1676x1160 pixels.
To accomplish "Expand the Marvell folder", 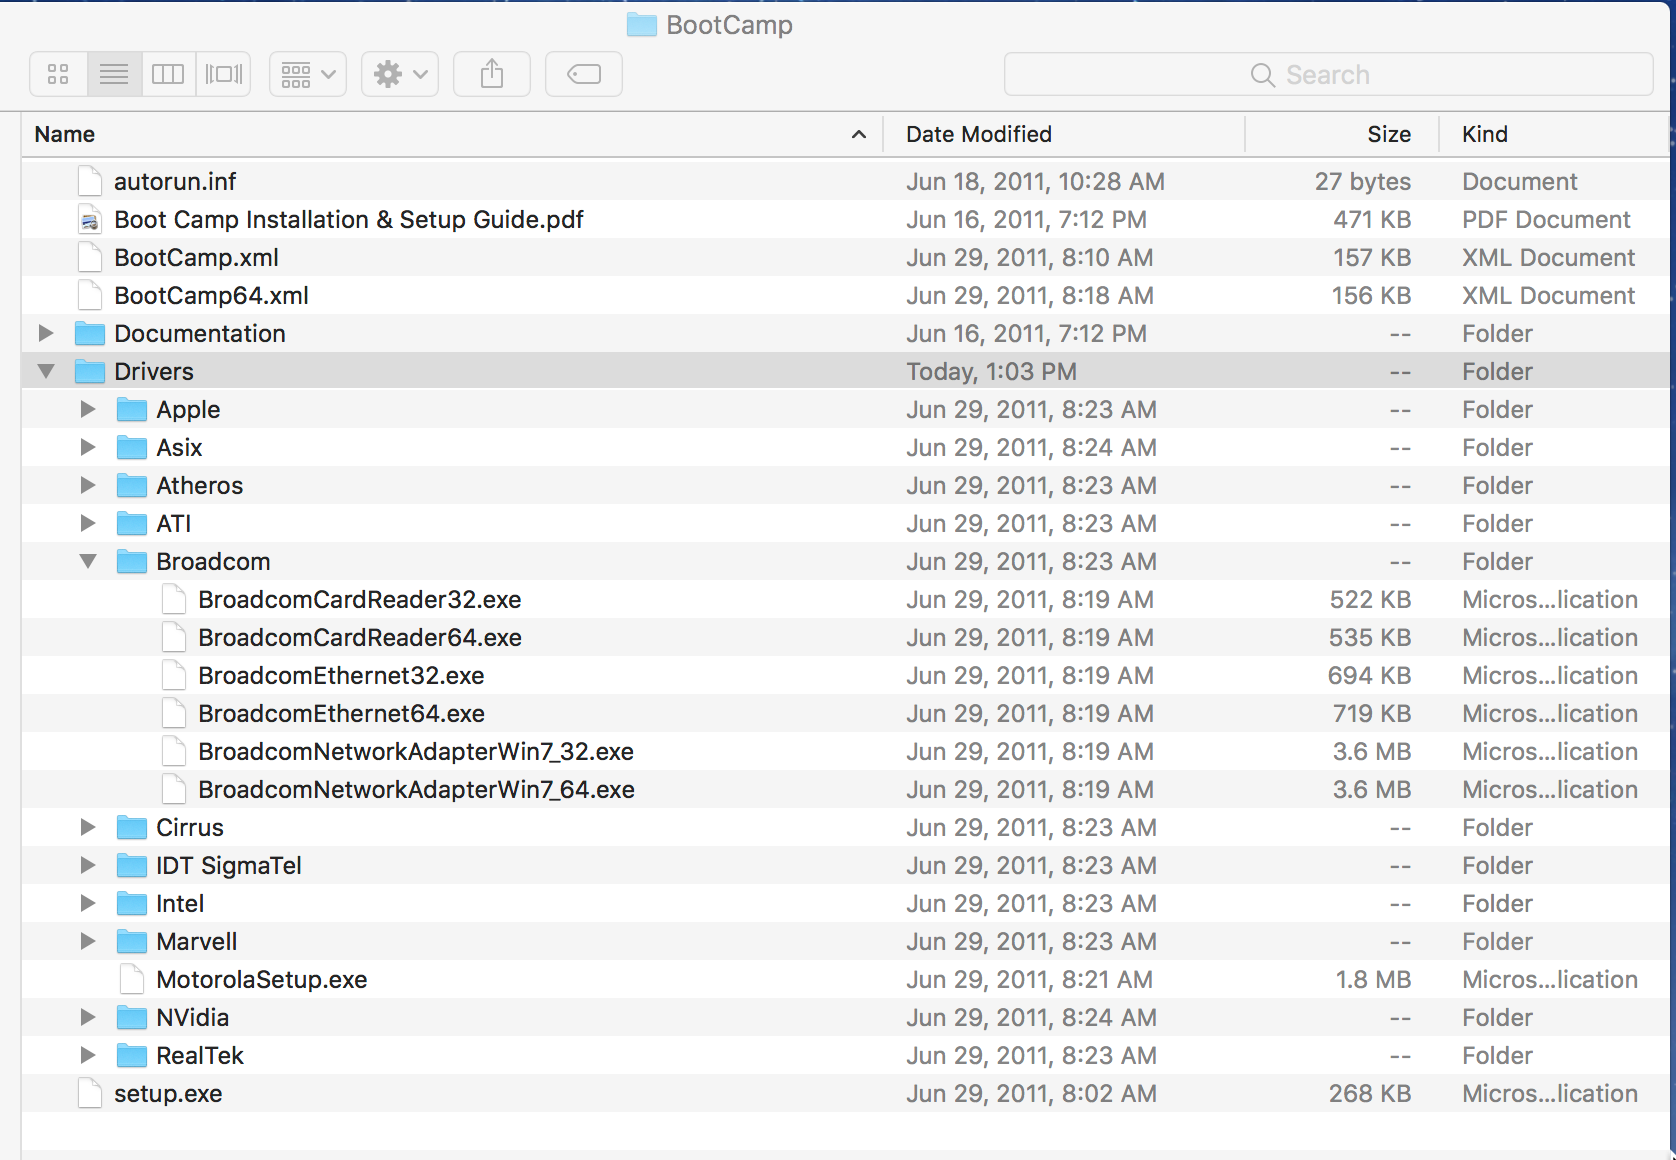I will coord(88,941).
